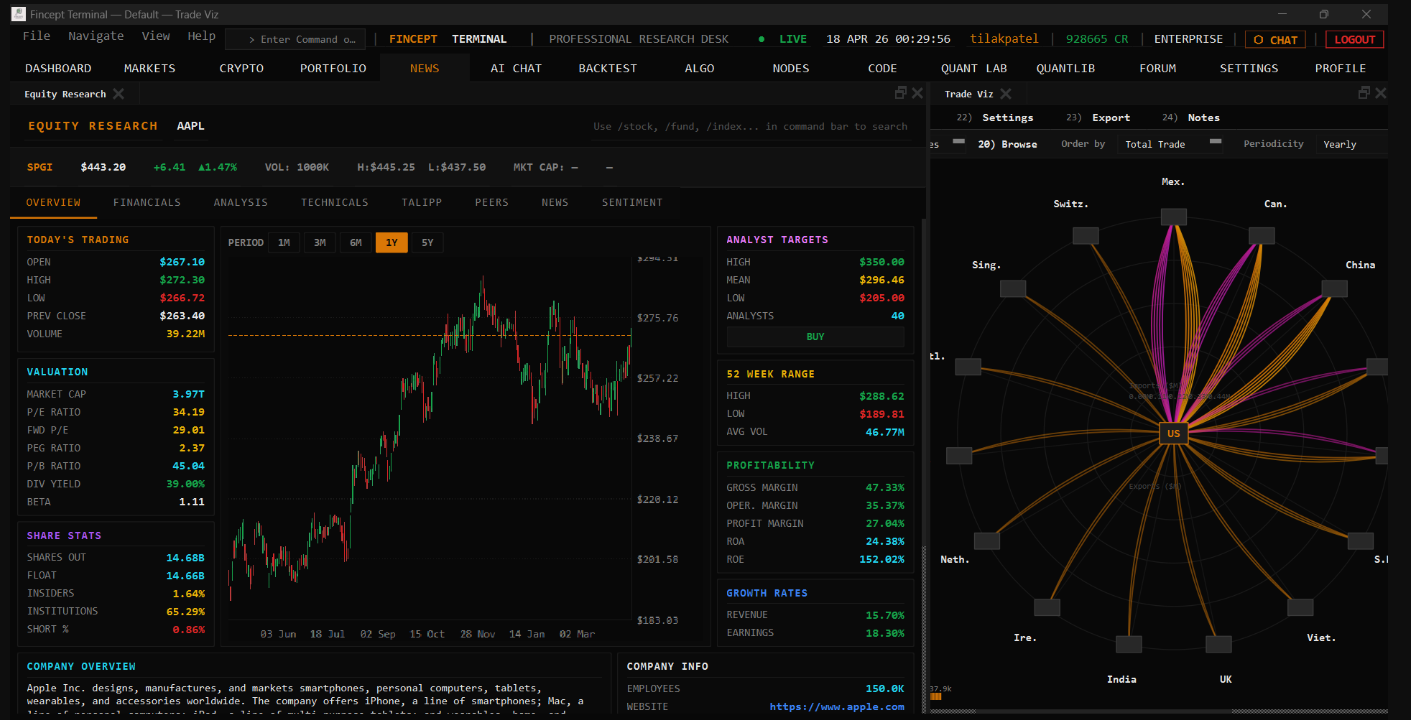Select the Neth. node square in trade chart

986,541
